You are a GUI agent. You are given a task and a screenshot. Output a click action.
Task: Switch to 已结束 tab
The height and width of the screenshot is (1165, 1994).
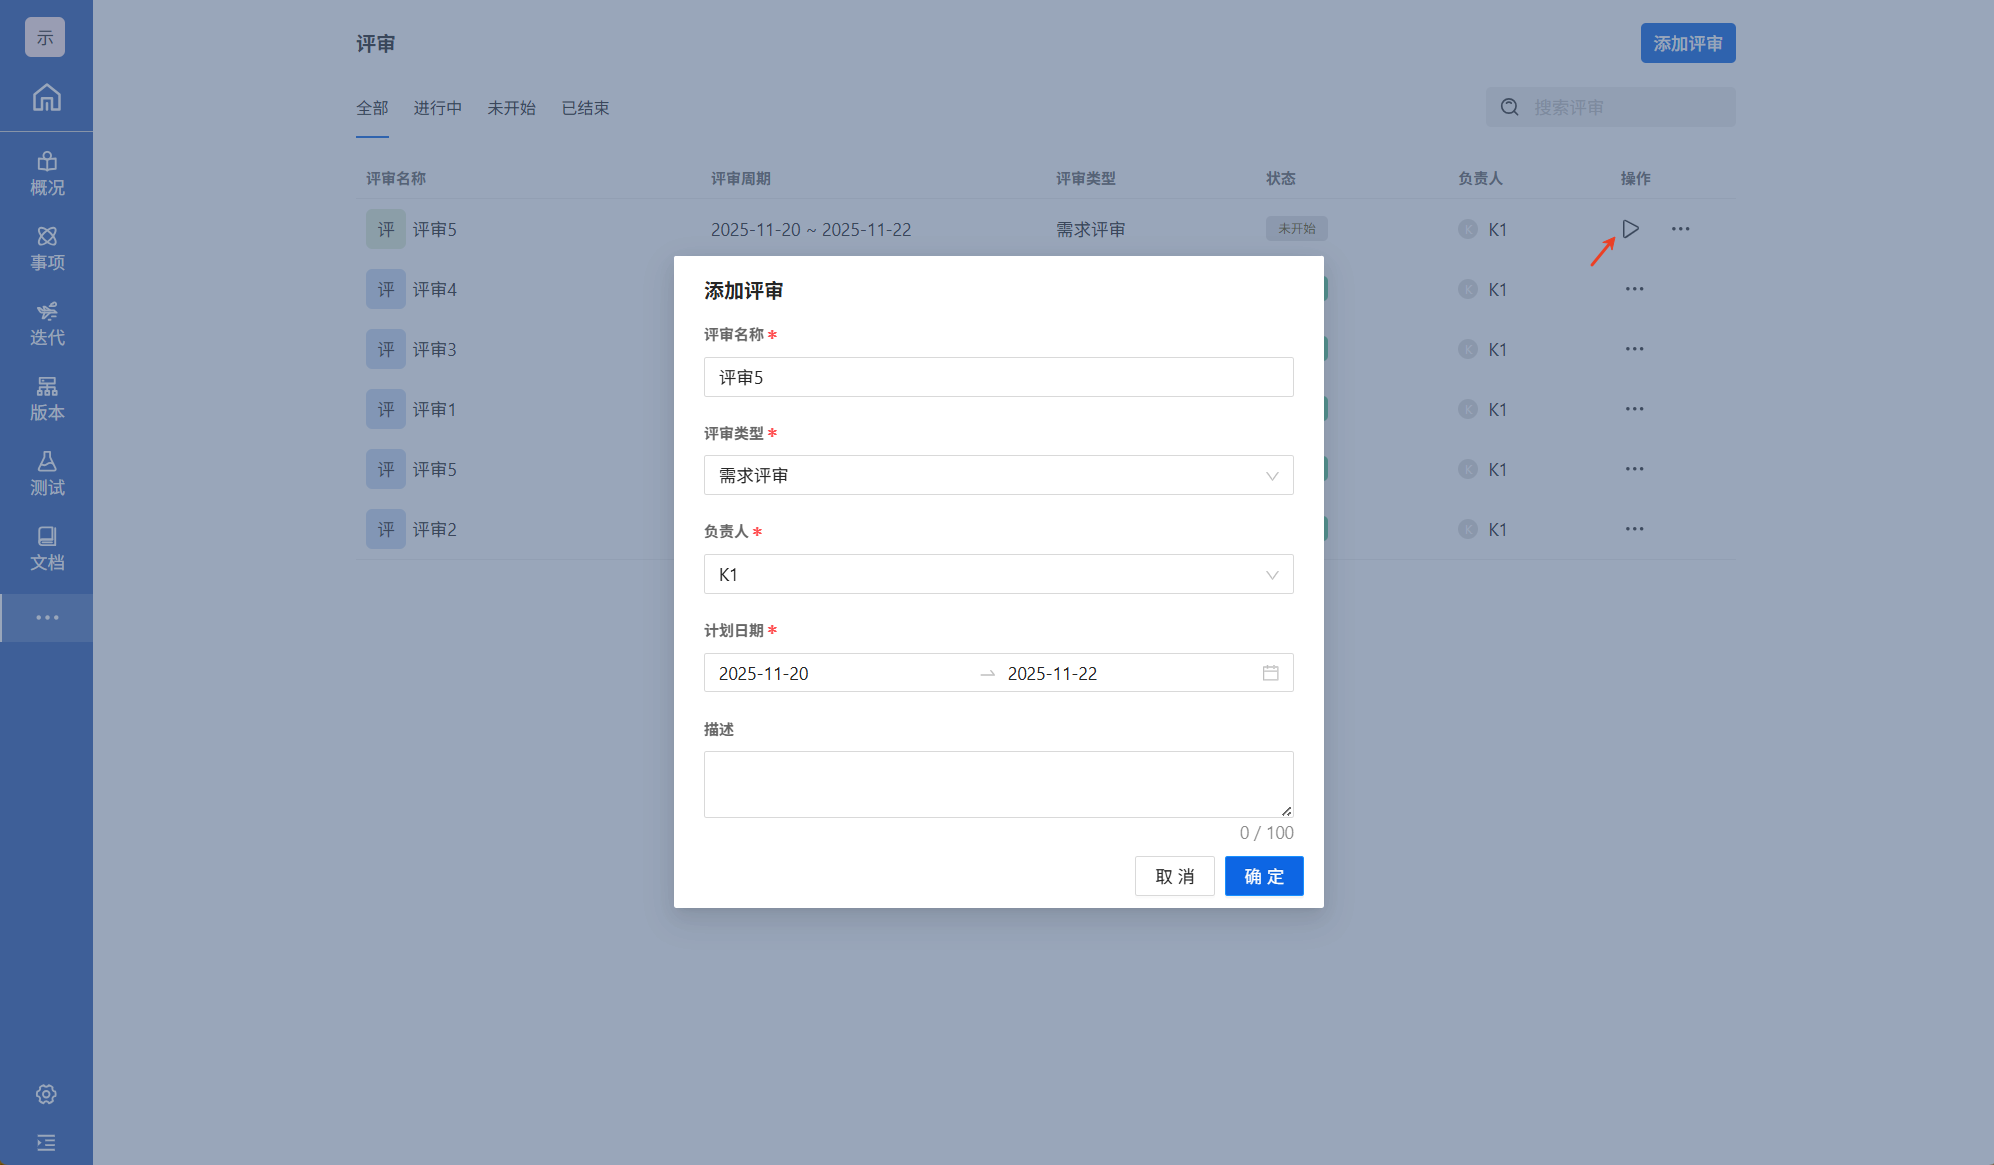click(x=585, y=108)
